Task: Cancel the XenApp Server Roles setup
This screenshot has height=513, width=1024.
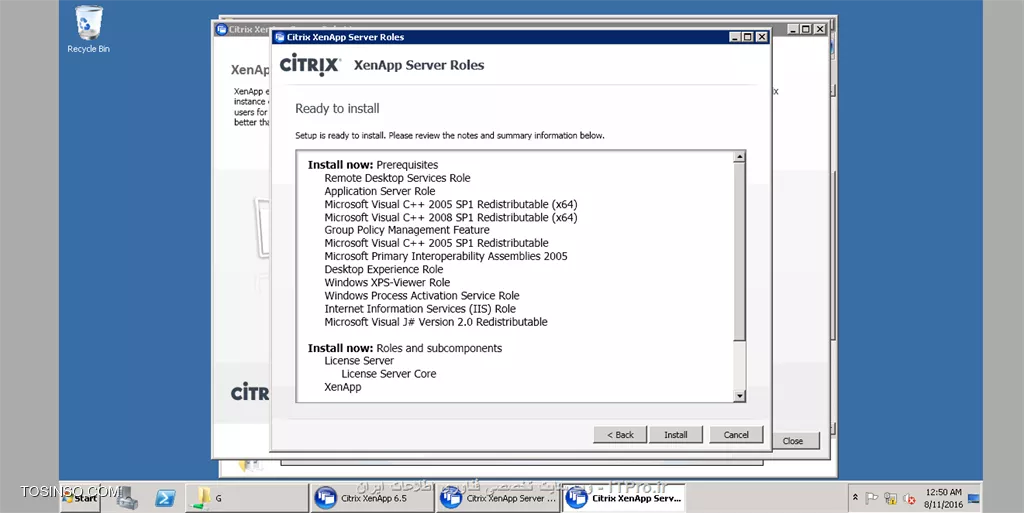Action: [736, 435]
